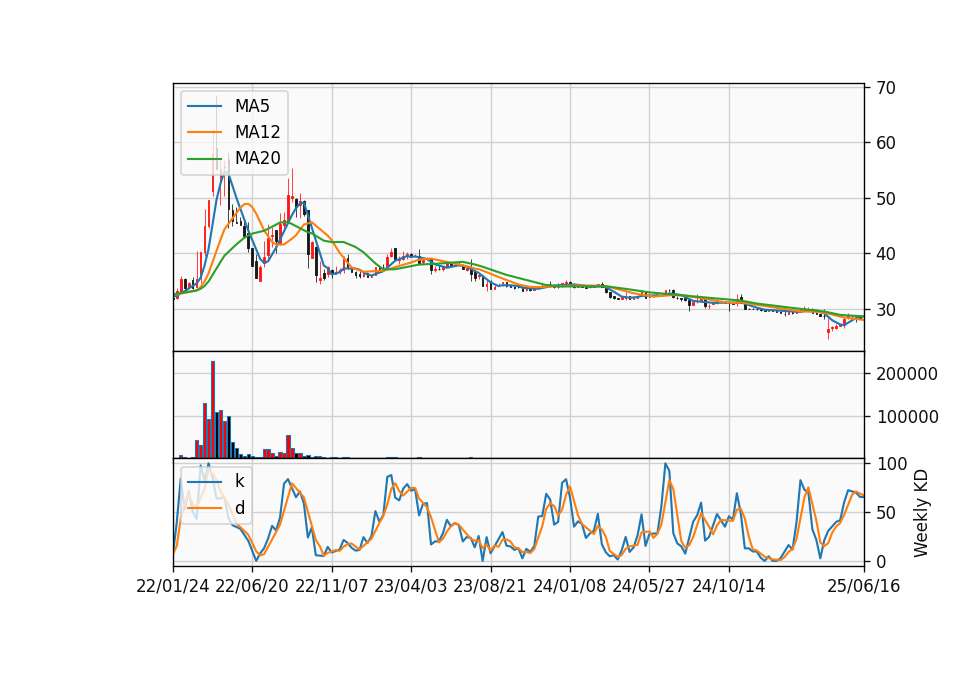Click the orange MA12 legend line sample

click(x=204, y=132)
